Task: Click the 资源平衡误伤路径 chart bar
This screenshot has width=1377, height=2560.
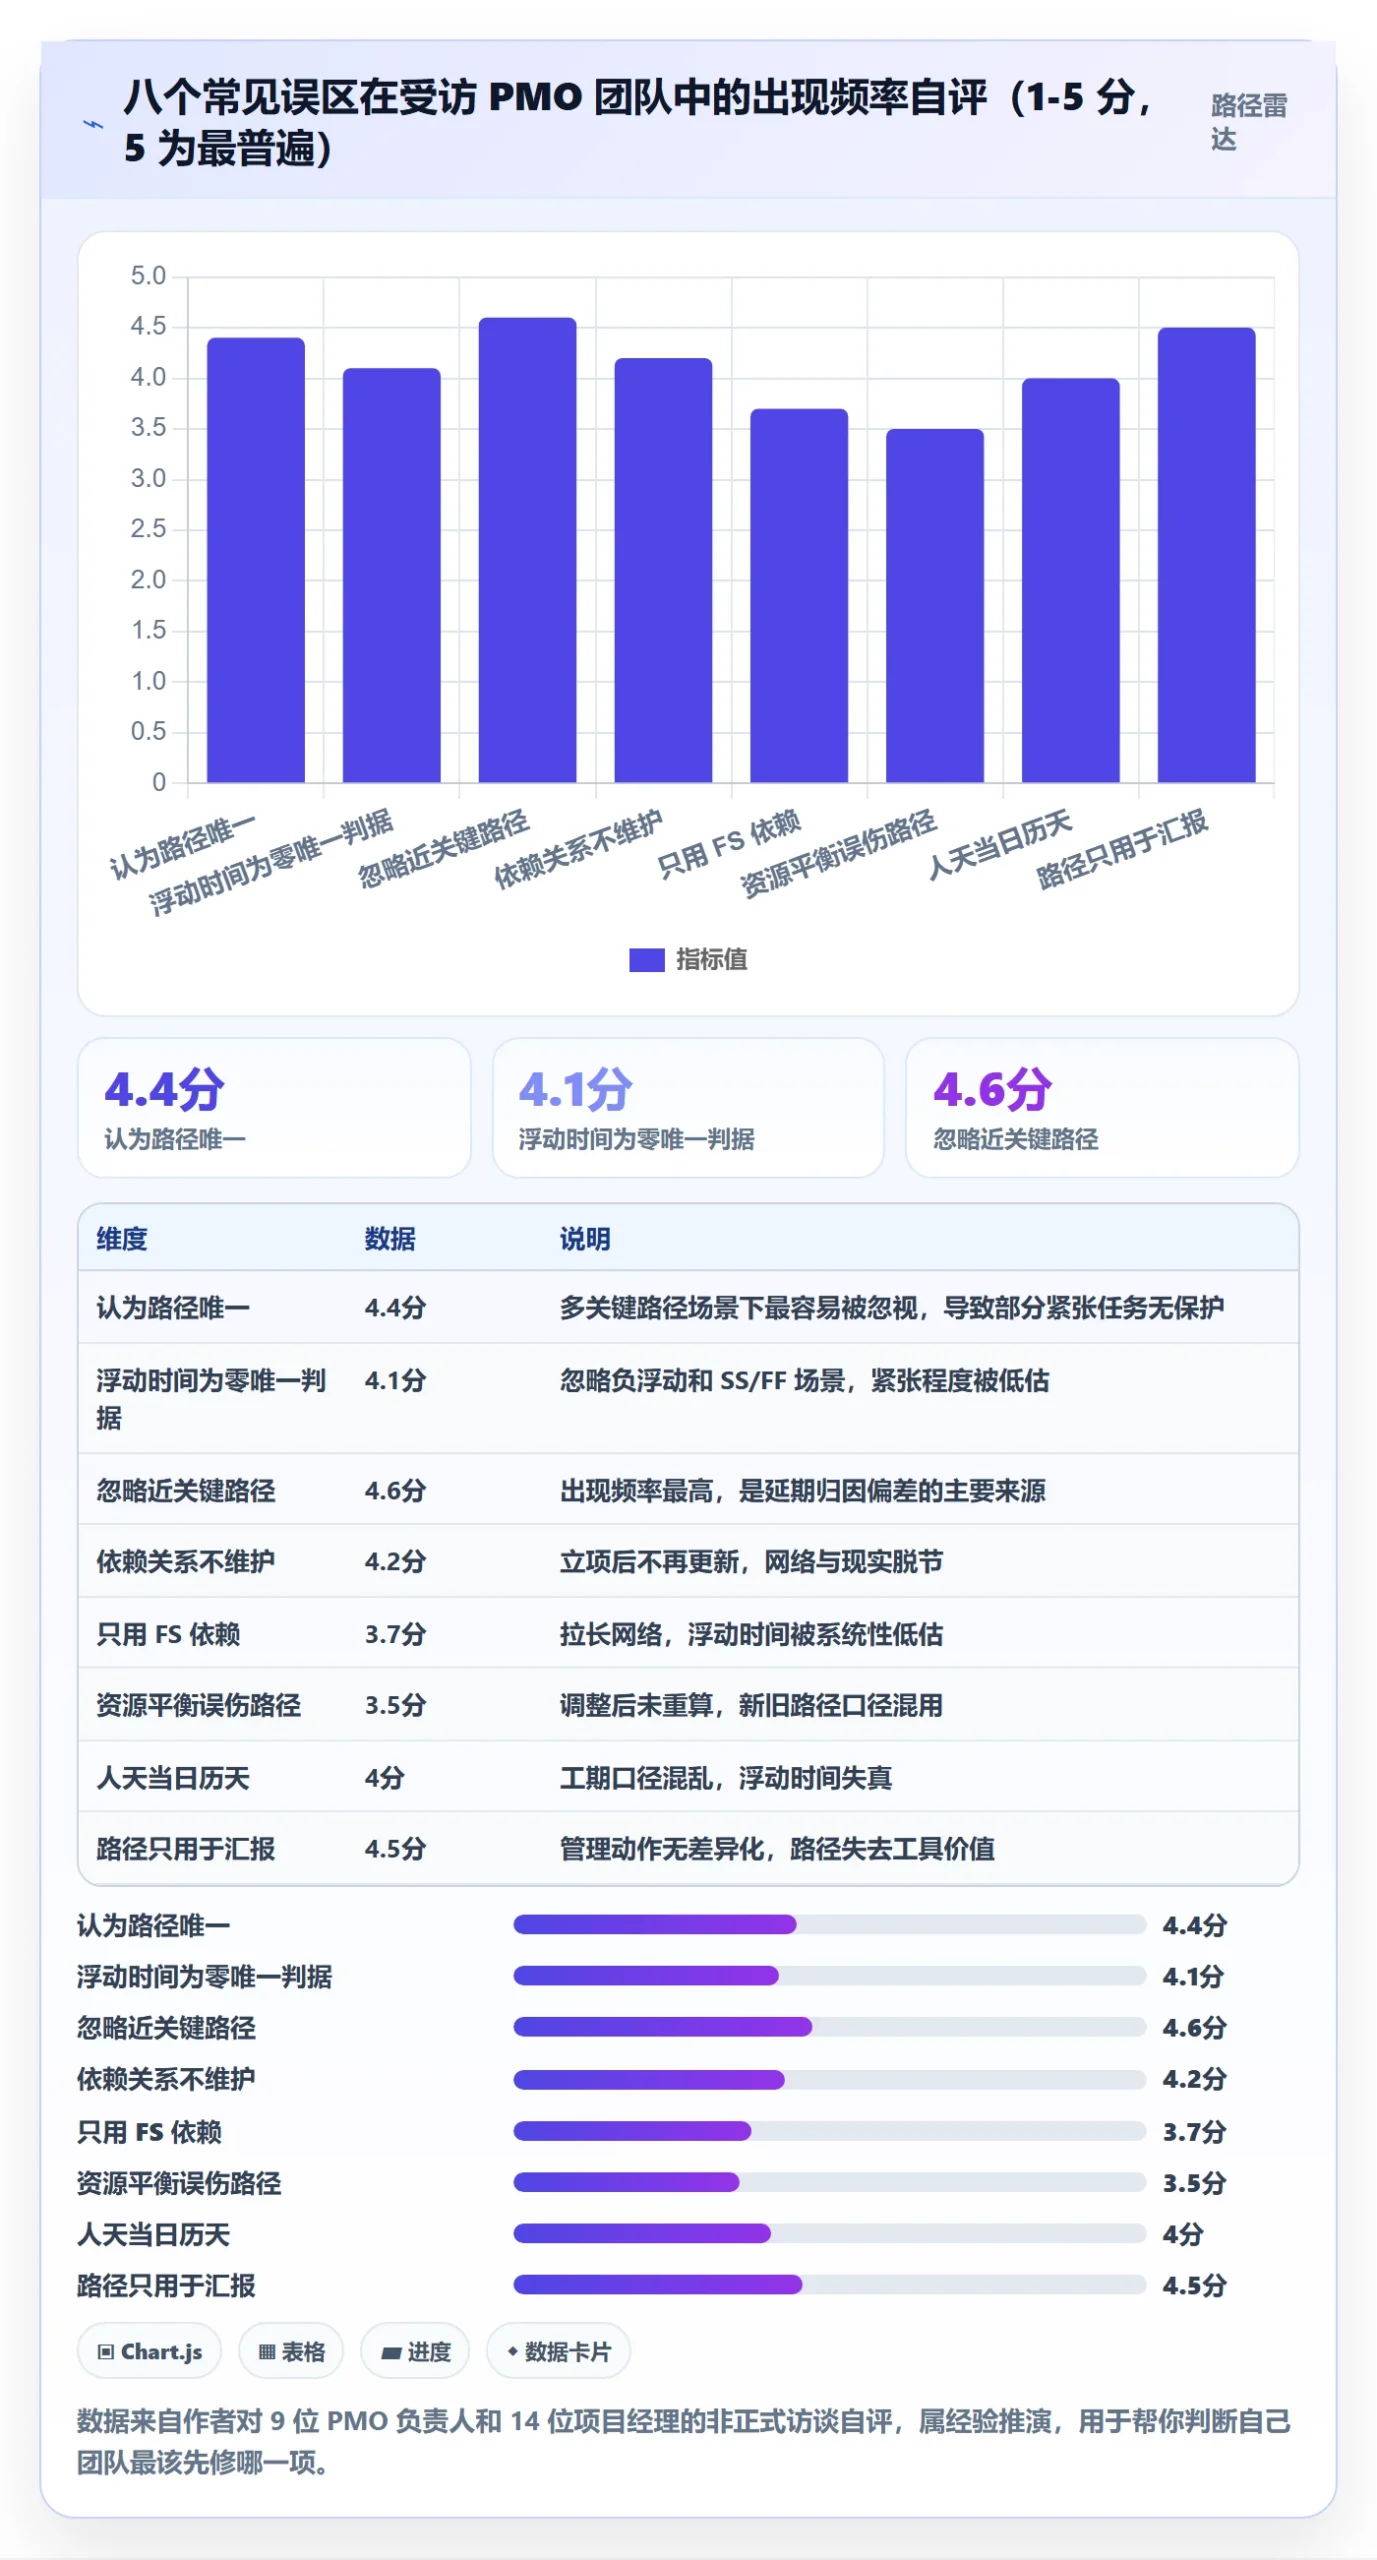Action: (935, 606)
